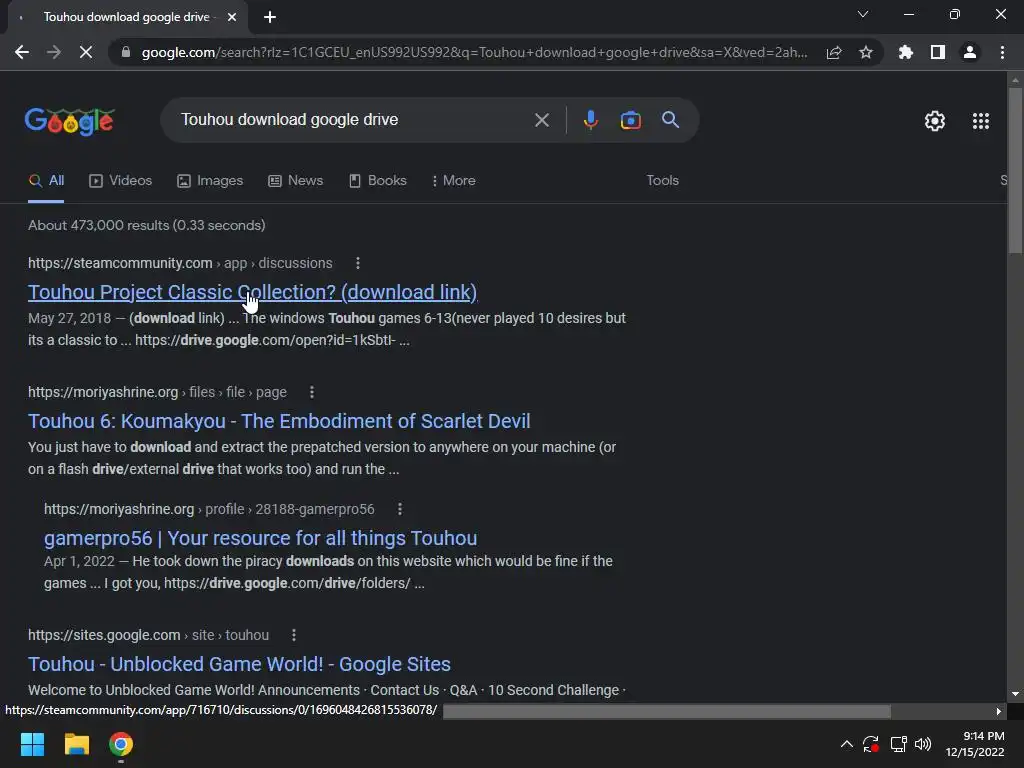Viewport: 1024px width, 768px height.
Task: Close the Touhou download google drive tab
Action: (x=232, y=17)
